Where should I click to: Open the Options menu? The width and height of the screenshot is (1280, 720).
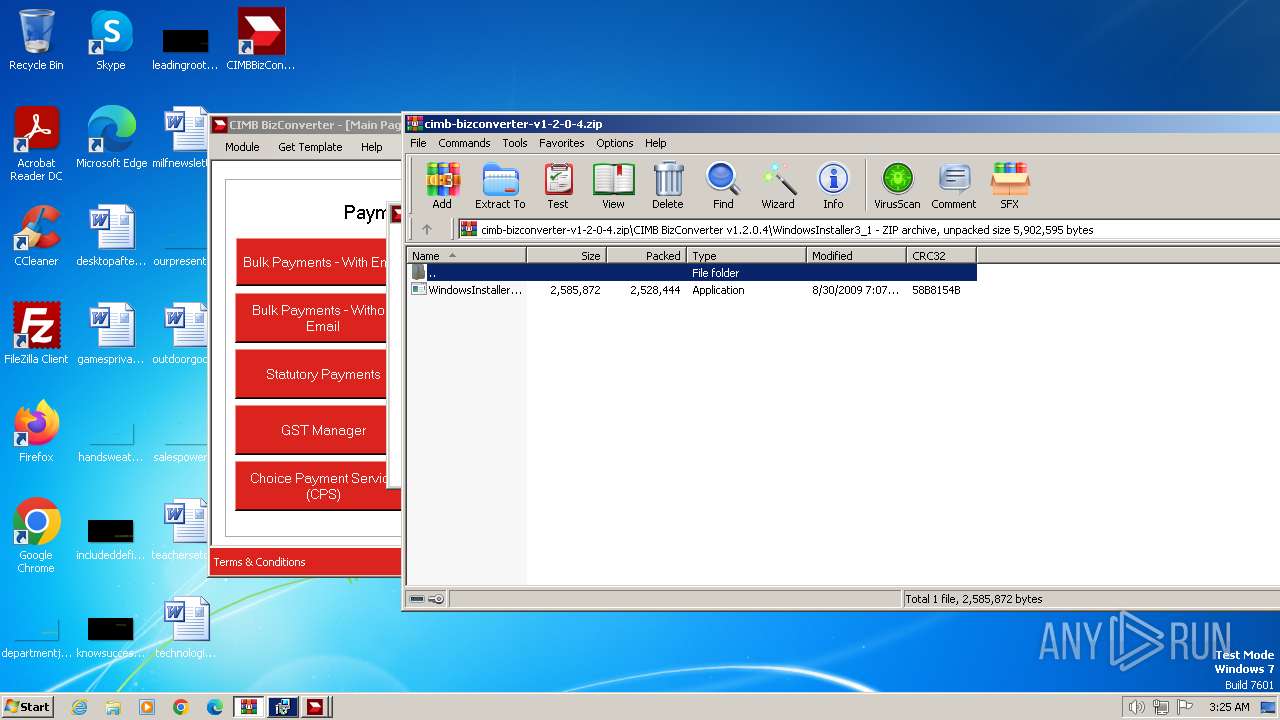[615, 143]
